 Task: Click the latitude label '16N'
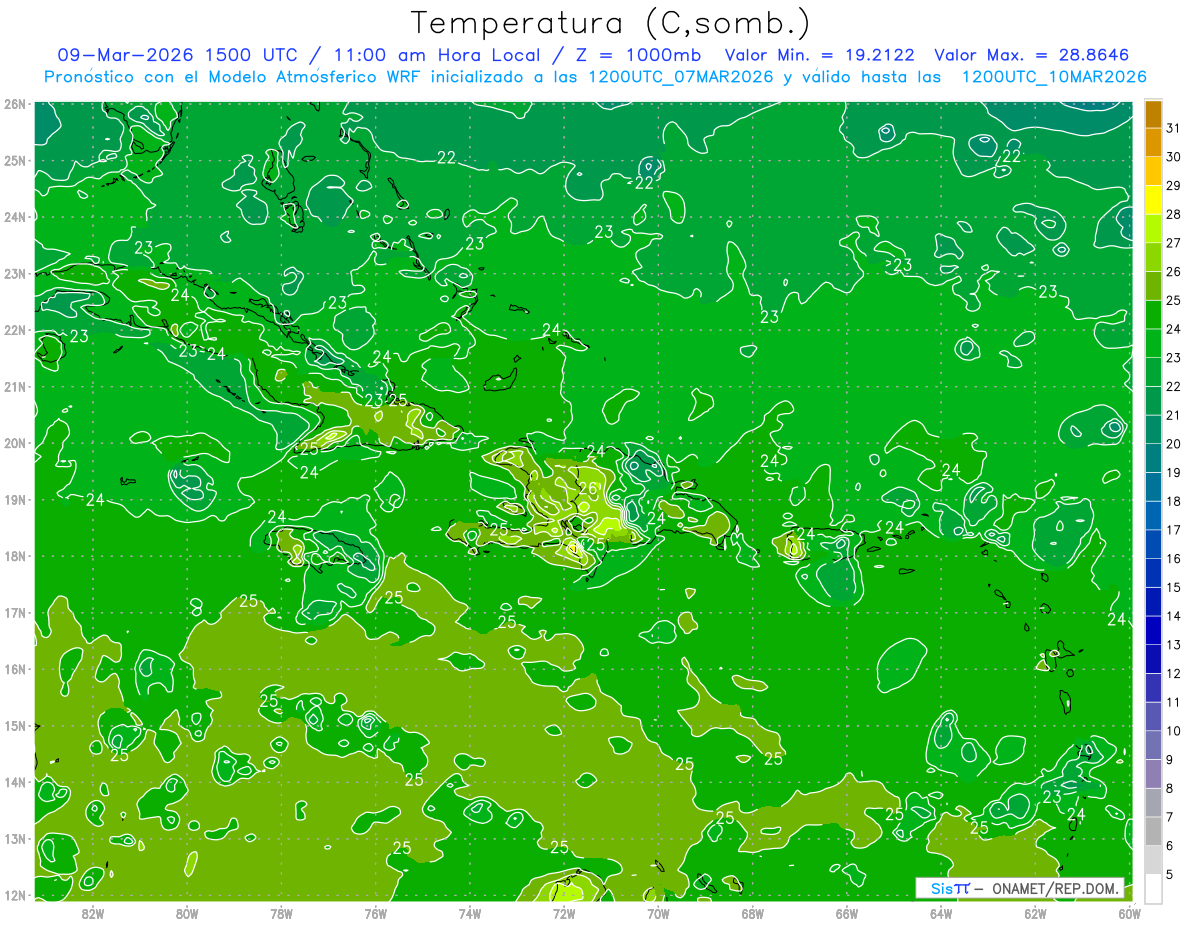[x=15, y=669]
